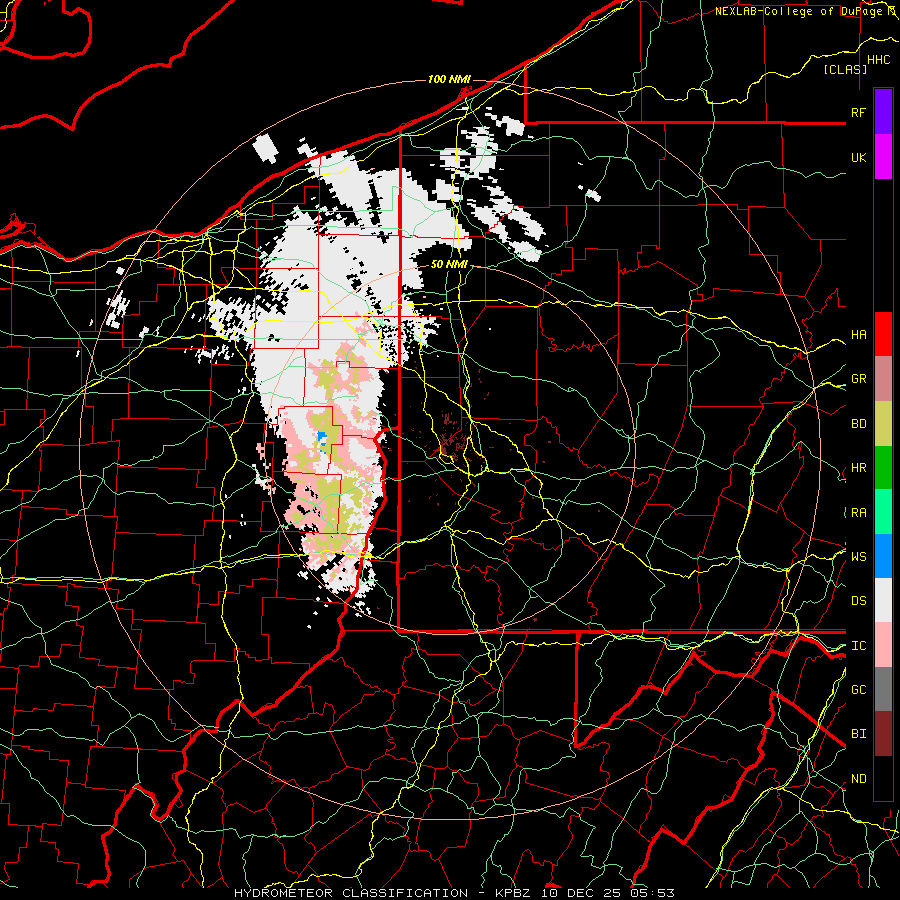Click the BD legend label
The height and width of the screenshot is (900, 900).
click(859, 424)
